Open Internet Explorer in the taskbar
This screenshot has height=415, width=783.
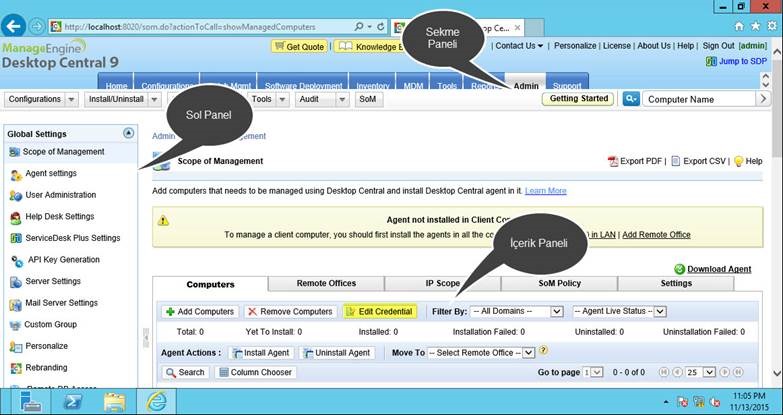pos(157,402)
